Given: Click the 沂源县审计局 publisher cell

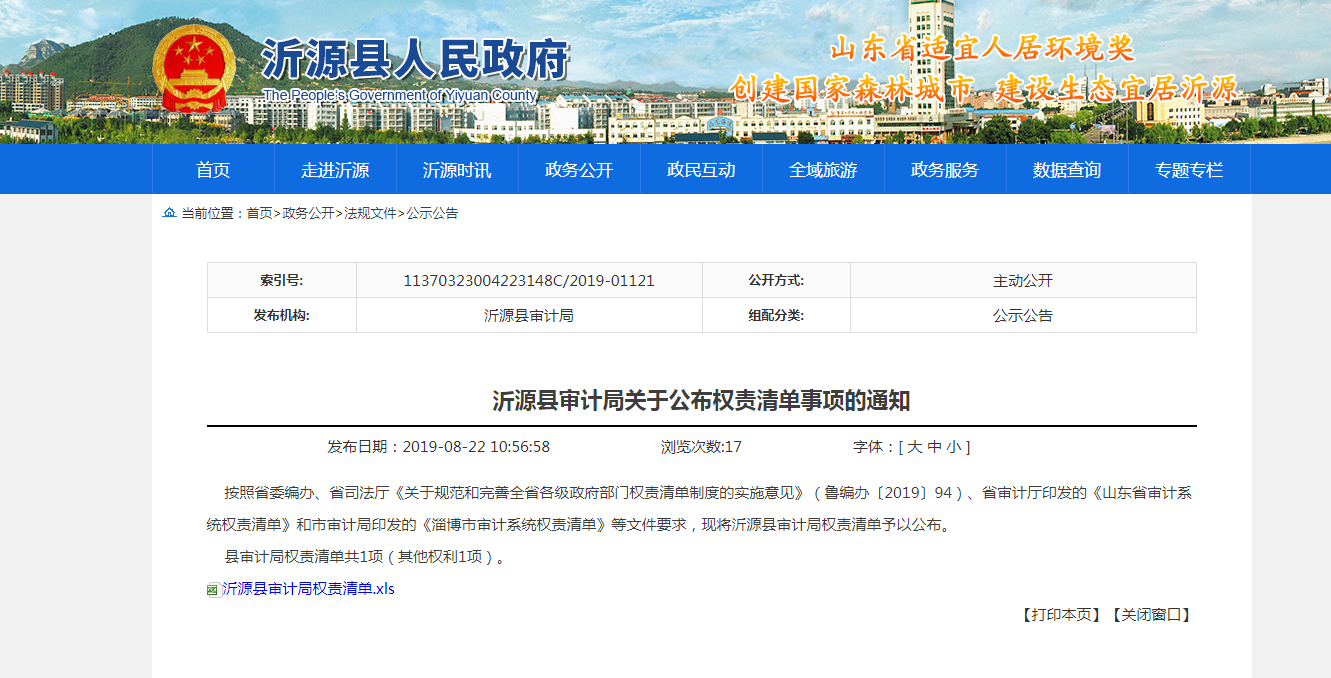Looking at the screenshot, I should click(x=529, y=315).
